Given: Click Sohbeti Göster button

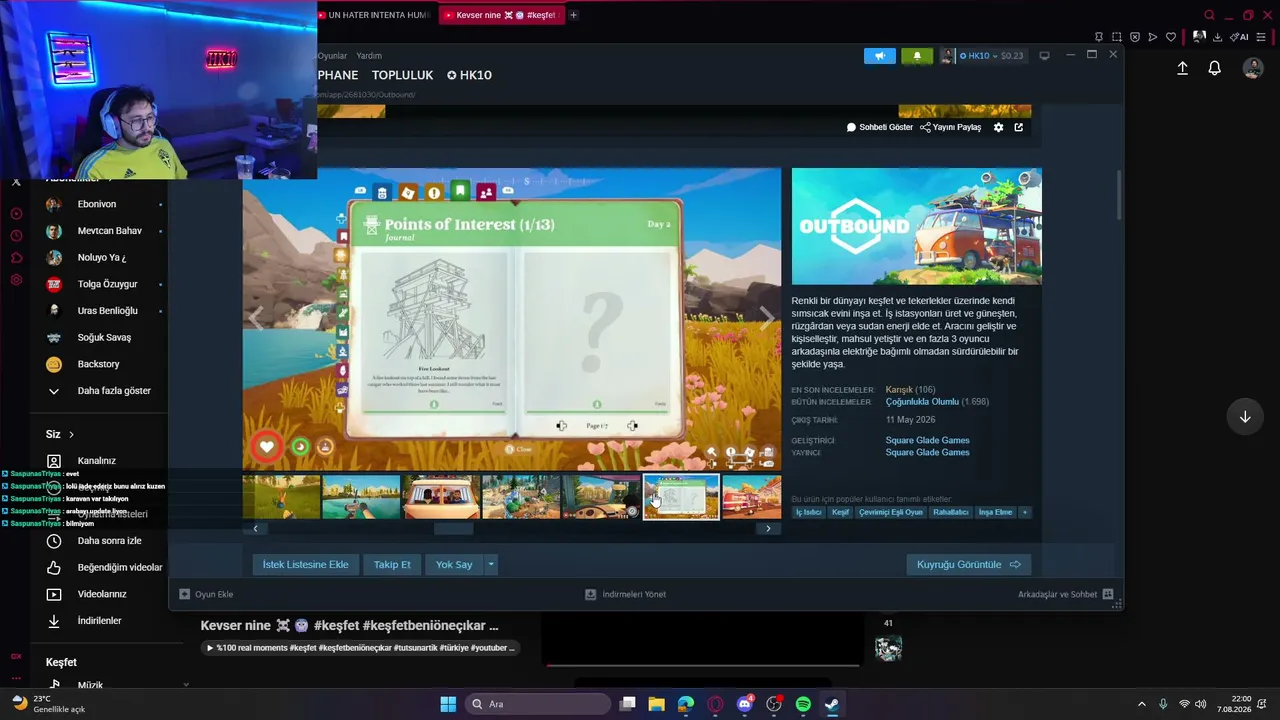Looking at the screenshot, I should (x=880, y=127).
